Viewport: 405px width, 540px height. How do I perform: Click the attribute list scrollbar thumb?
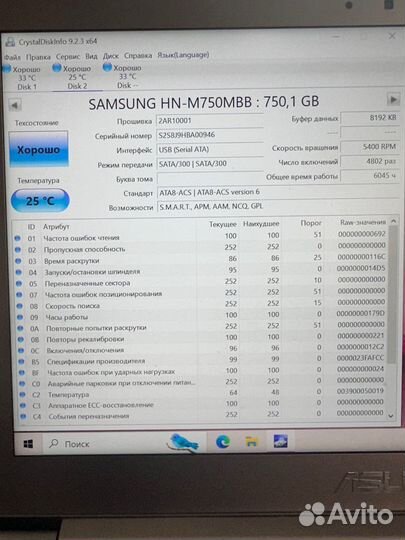tap(392, 294)
